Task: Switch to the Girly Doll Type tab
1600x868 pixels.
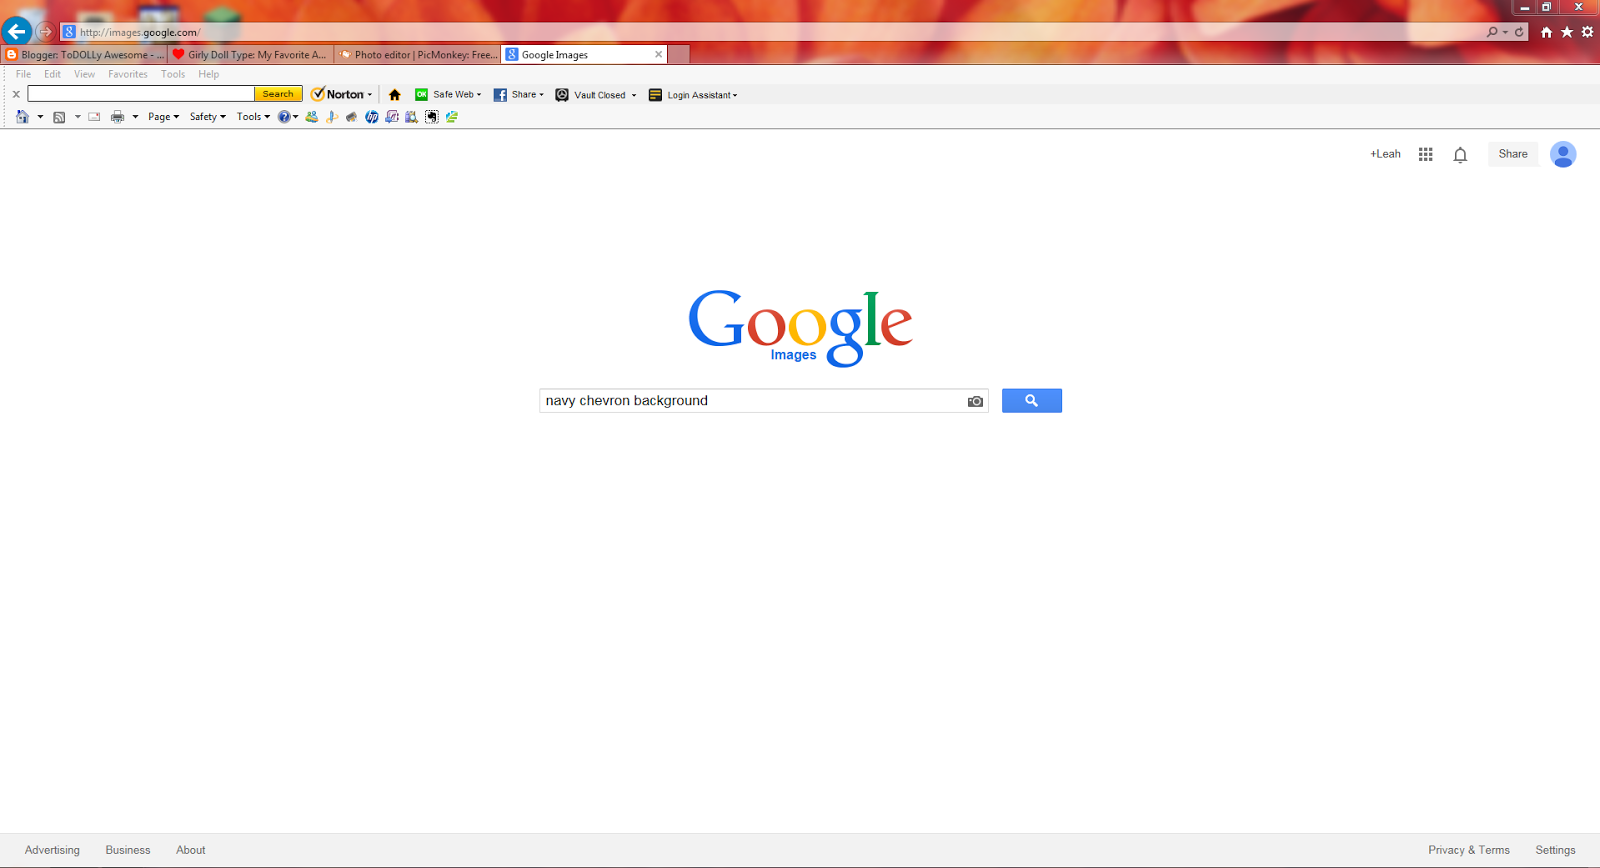Action: (250, 55)
